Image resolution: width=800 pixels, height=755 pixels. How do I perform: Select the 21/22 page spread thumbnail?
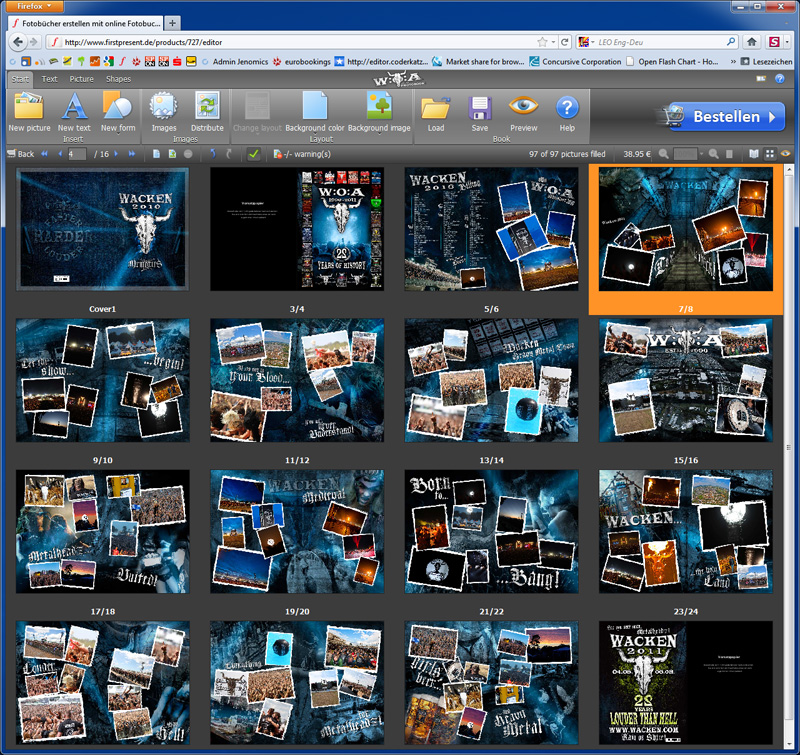(491, 531)
